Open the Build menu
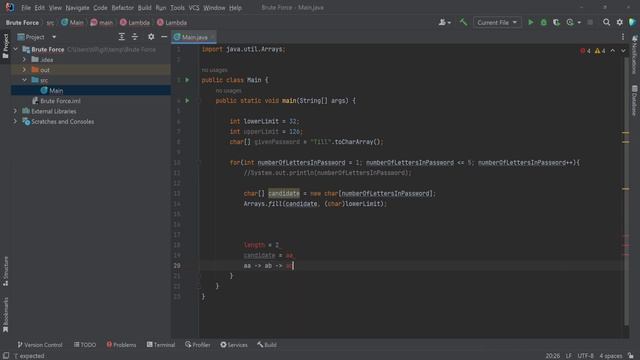Screen dimensions: 640x360 pyautogui.click(x=144, y=7)
